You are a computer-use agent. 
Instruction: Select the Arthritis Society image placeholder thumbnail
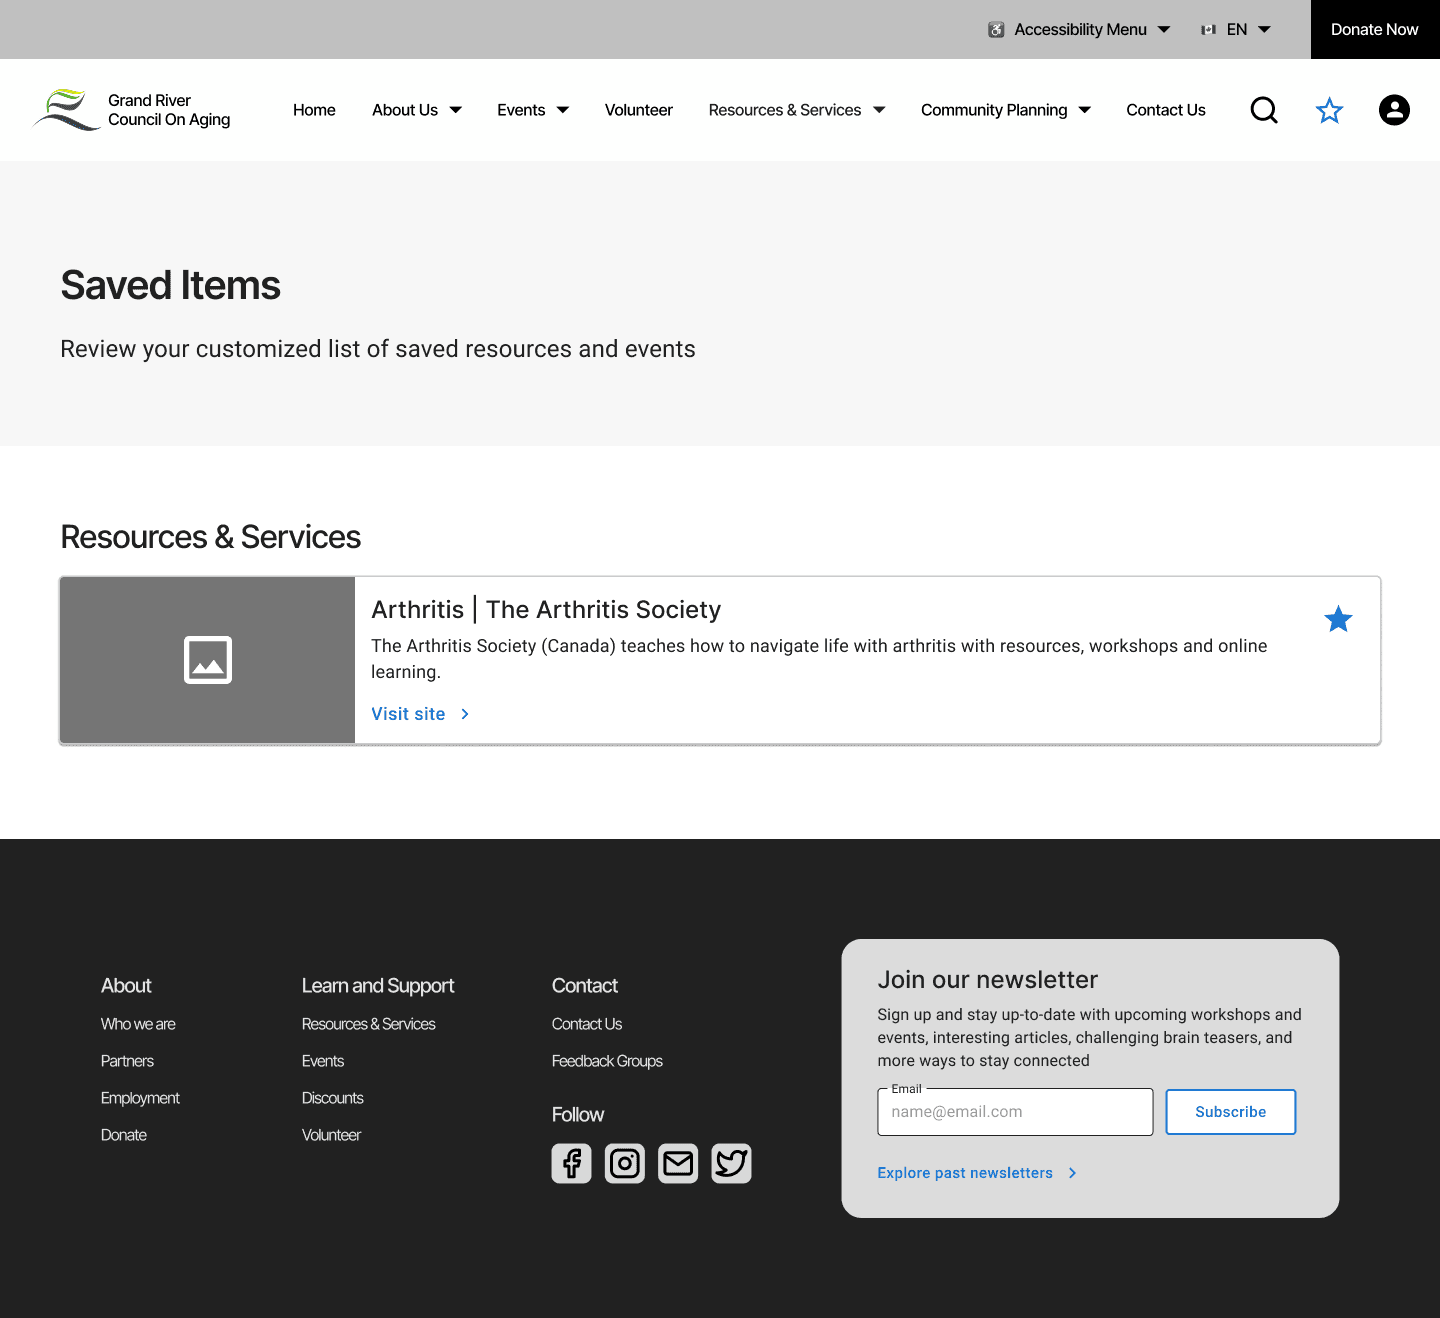tap(208, 660)
